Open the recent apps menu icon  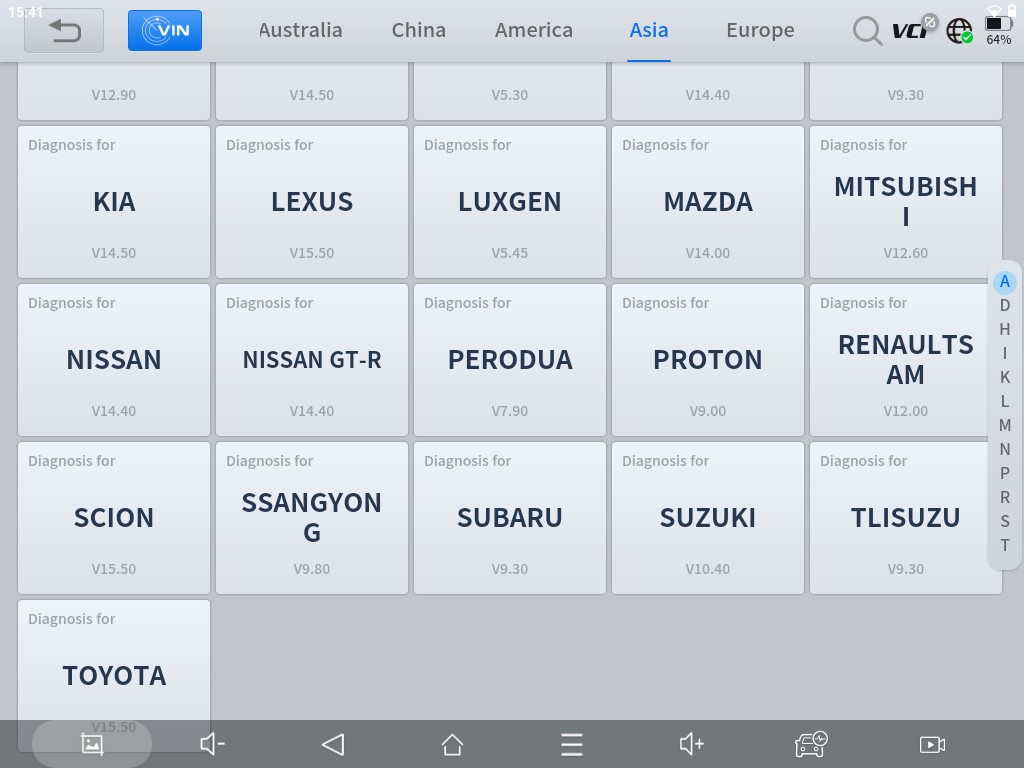point(571,744)
